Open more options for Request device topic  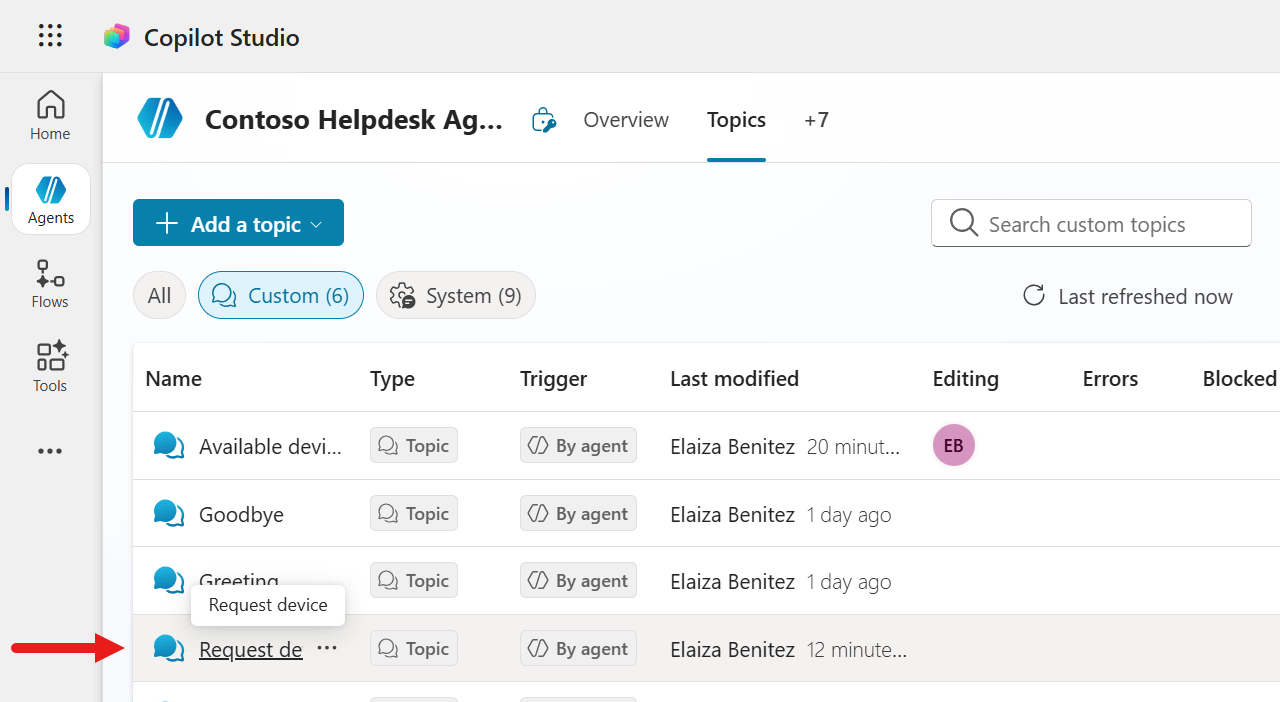[327, 648]
